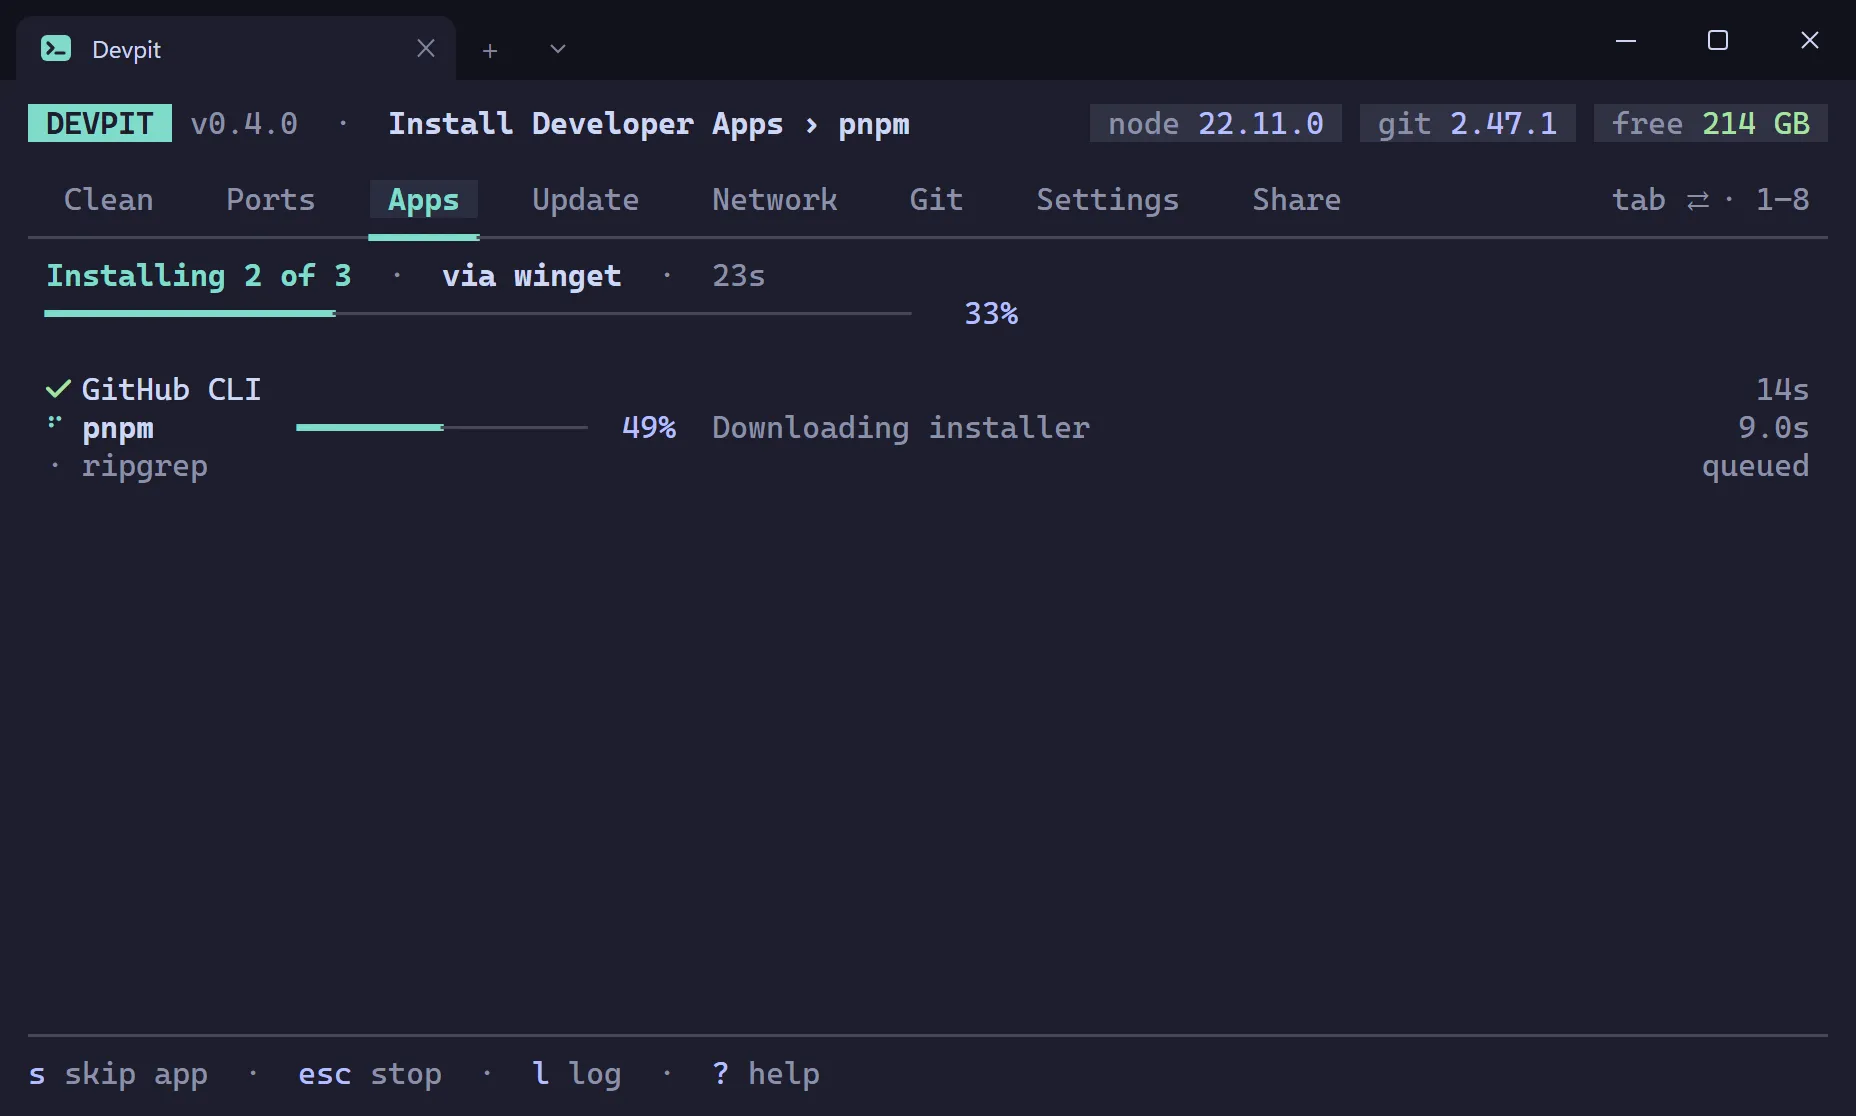1856x1116 pixels.
Task: Click the via winget label
Action: [x=532, y=276]
